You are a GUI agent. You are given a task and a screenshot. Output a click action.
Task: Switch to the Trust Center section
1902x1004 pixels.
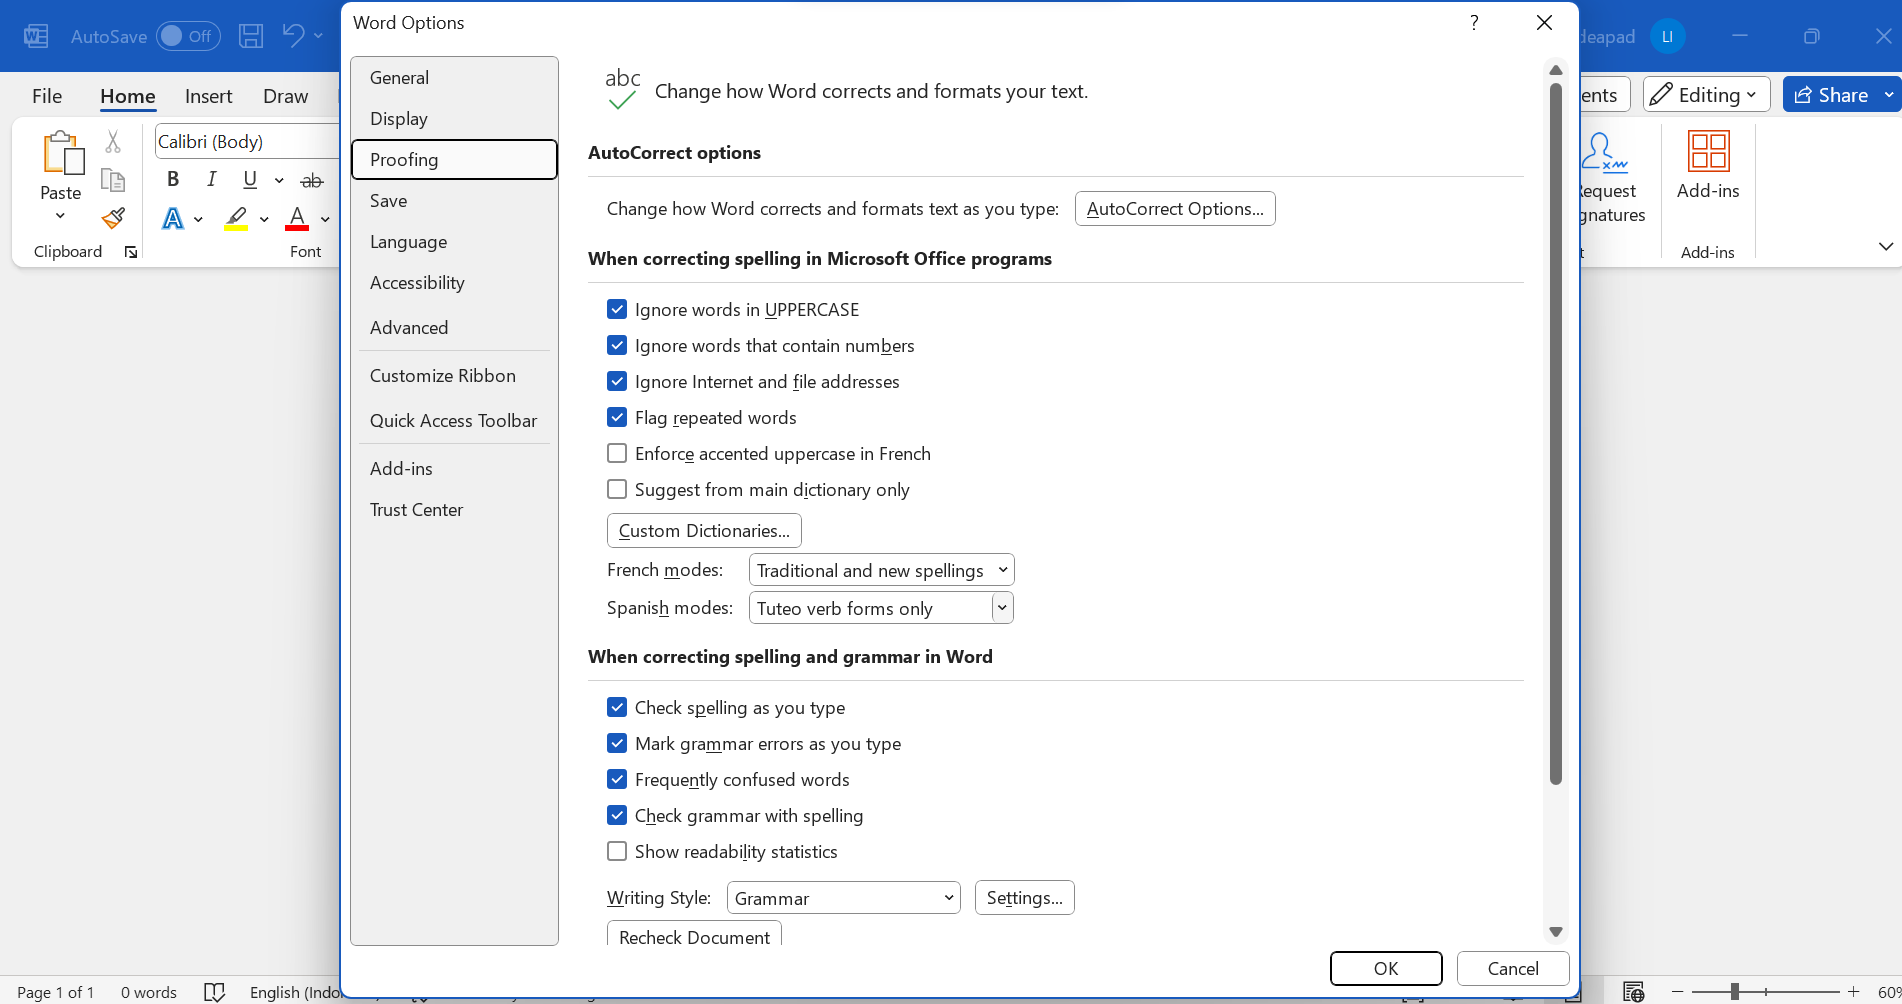[x=416, y=510]
